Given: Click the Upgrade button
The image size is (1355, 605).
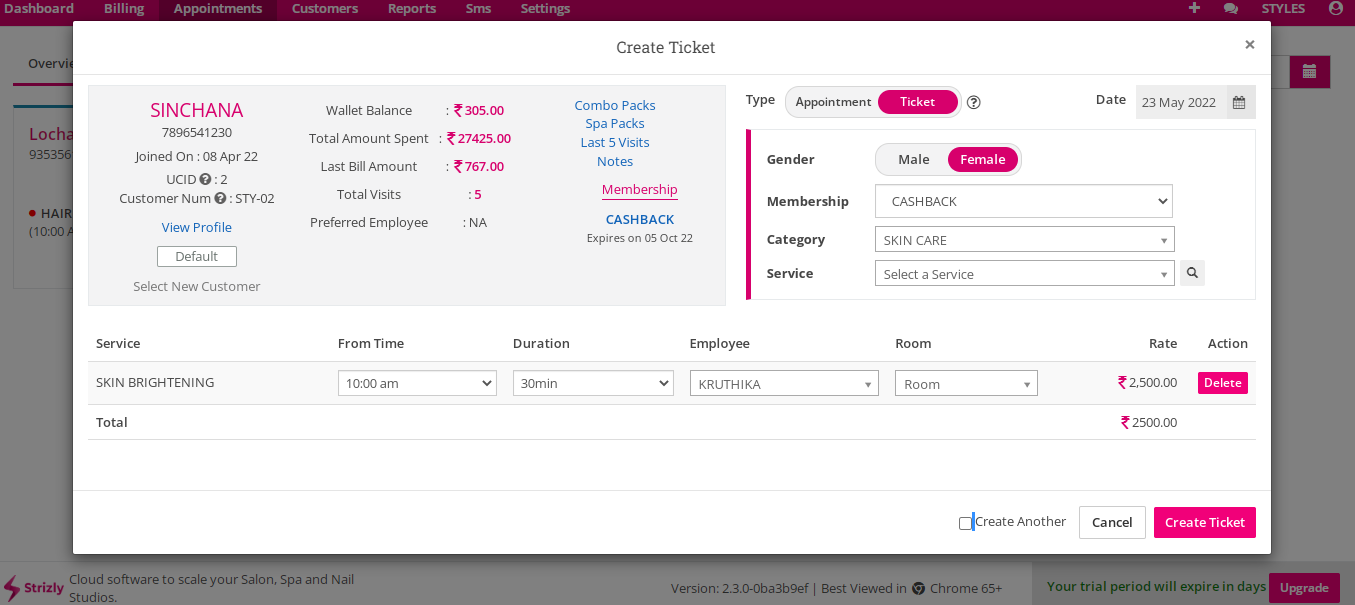Looking at the screenshot, I should click(x=1304, y=587).
